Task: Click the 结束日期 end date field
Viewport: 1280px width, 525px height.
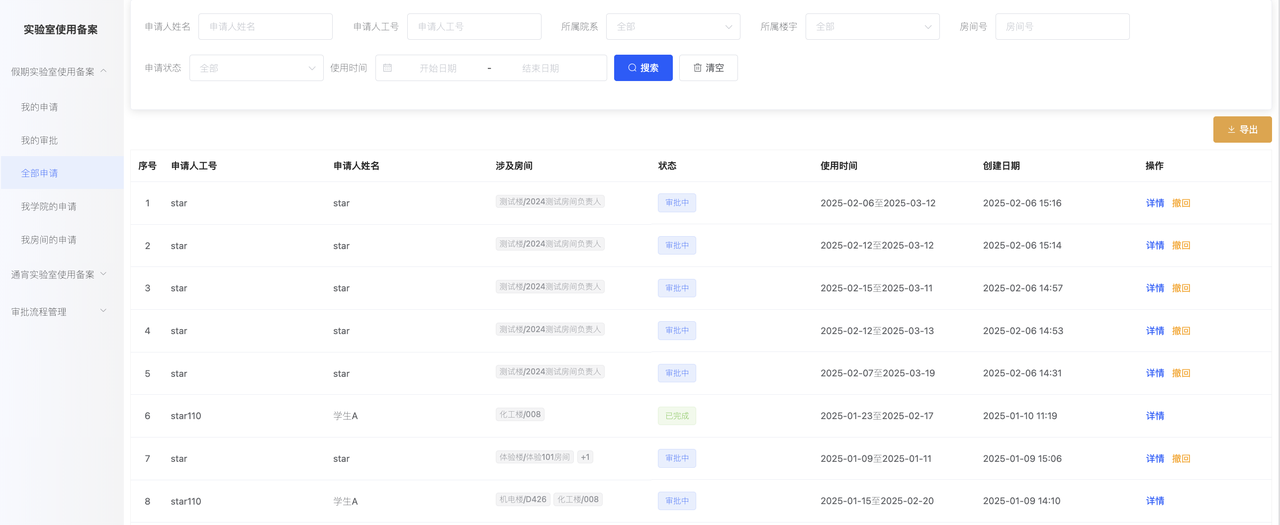Action: click(541, 68)
